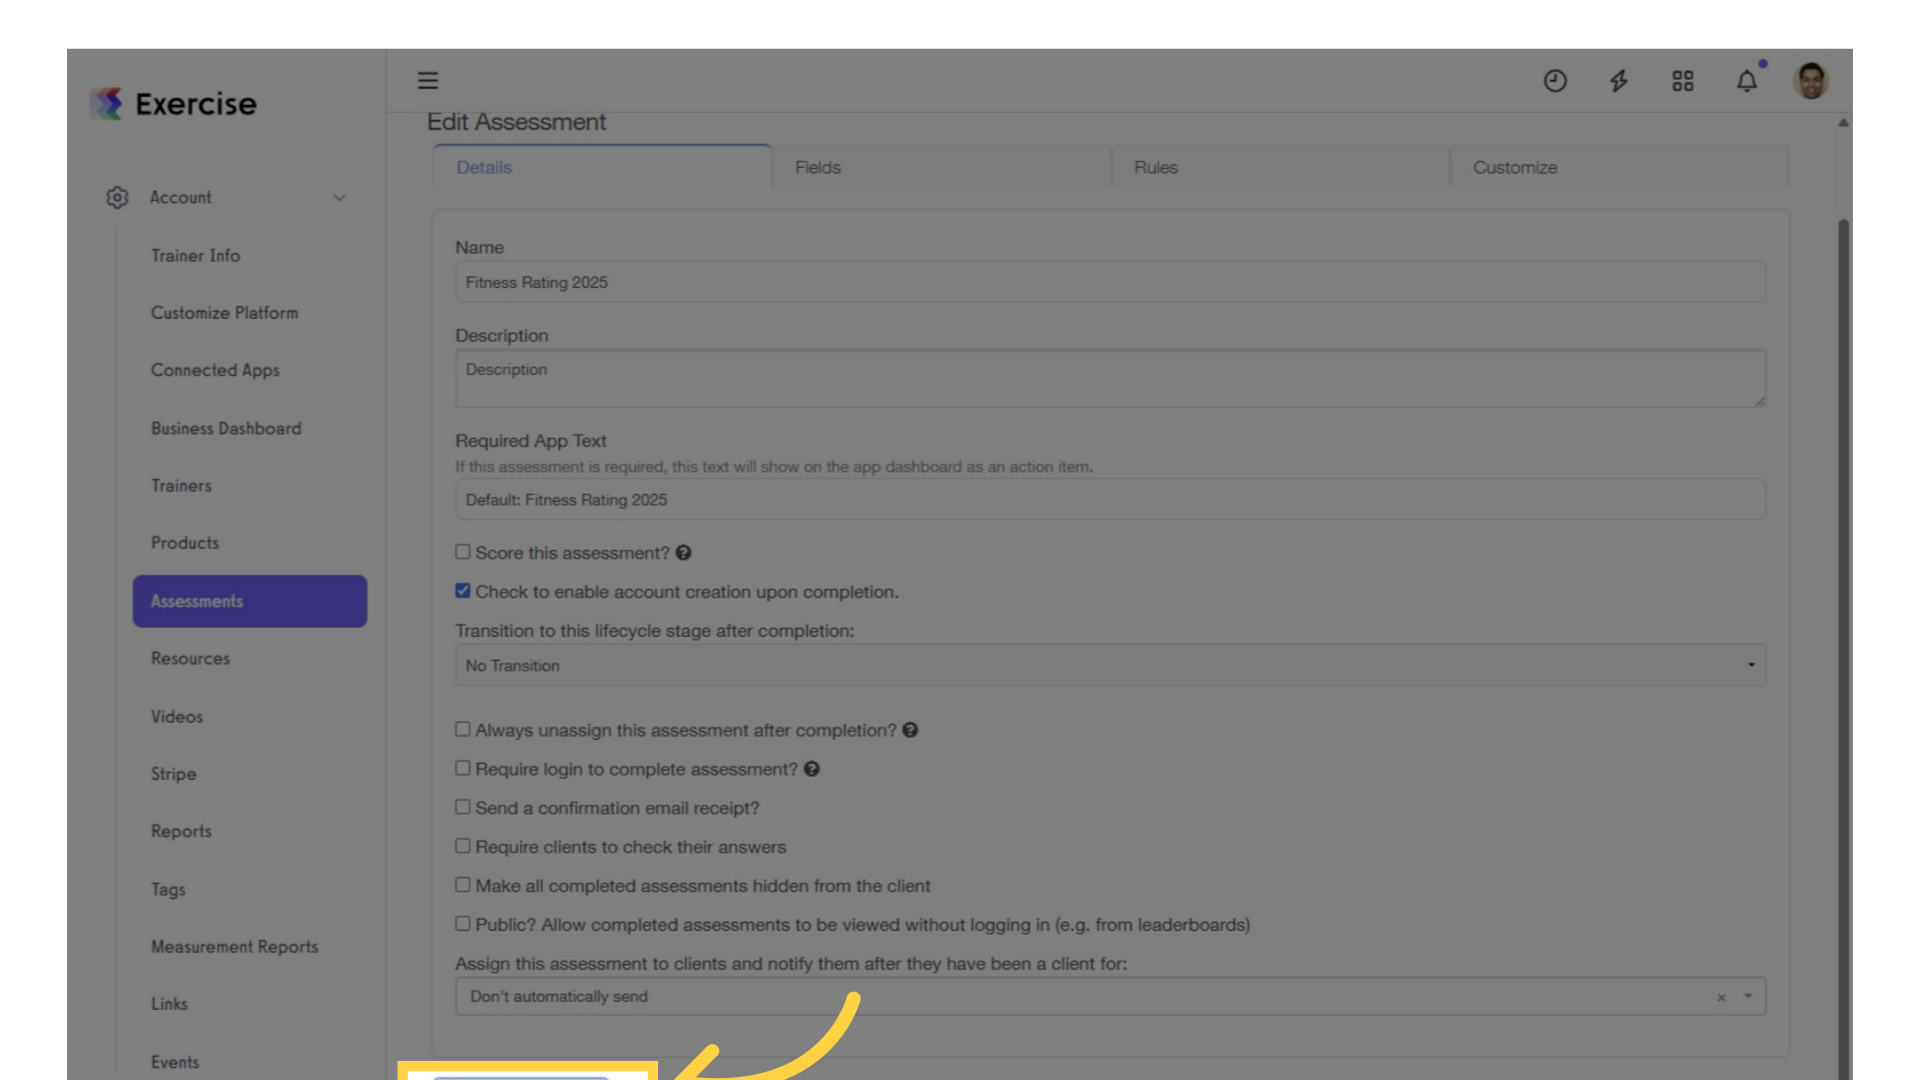Click the Required App Text field
Viewport: 1920px width, 1080px height.
(1110, 499)
